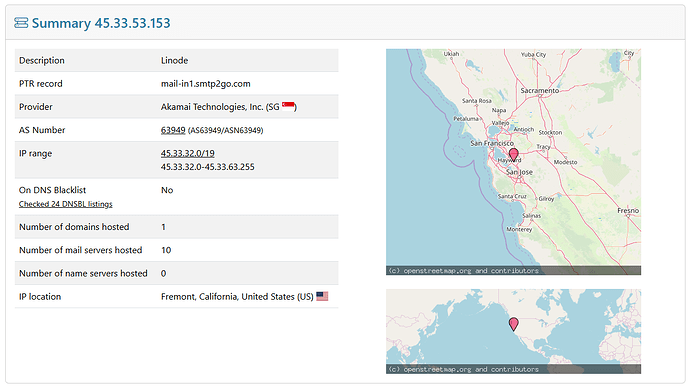This screenshot has width=690, height=388.
Task: Click the San Francisco label on map
Action: pyautogui.click(x=492, y=143)
